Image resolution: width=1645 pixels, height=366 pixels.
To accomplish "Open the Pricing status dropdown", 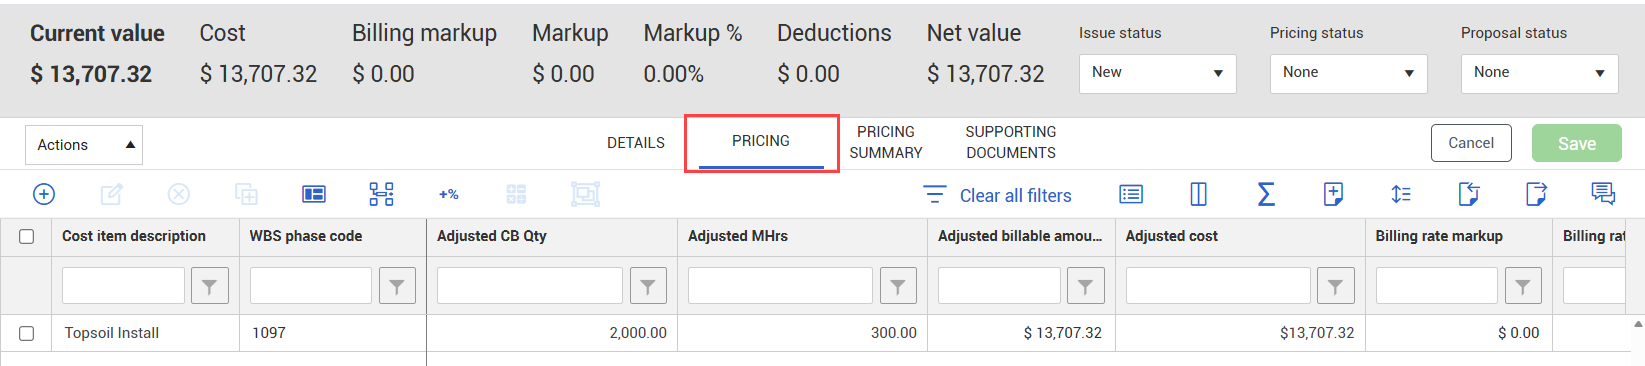I will 1348,73.
